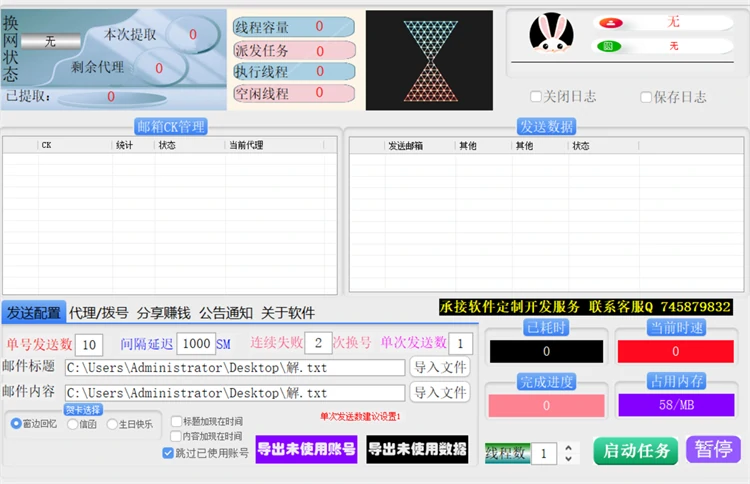Click the 线程数 value field

click(x=544, y=453)
